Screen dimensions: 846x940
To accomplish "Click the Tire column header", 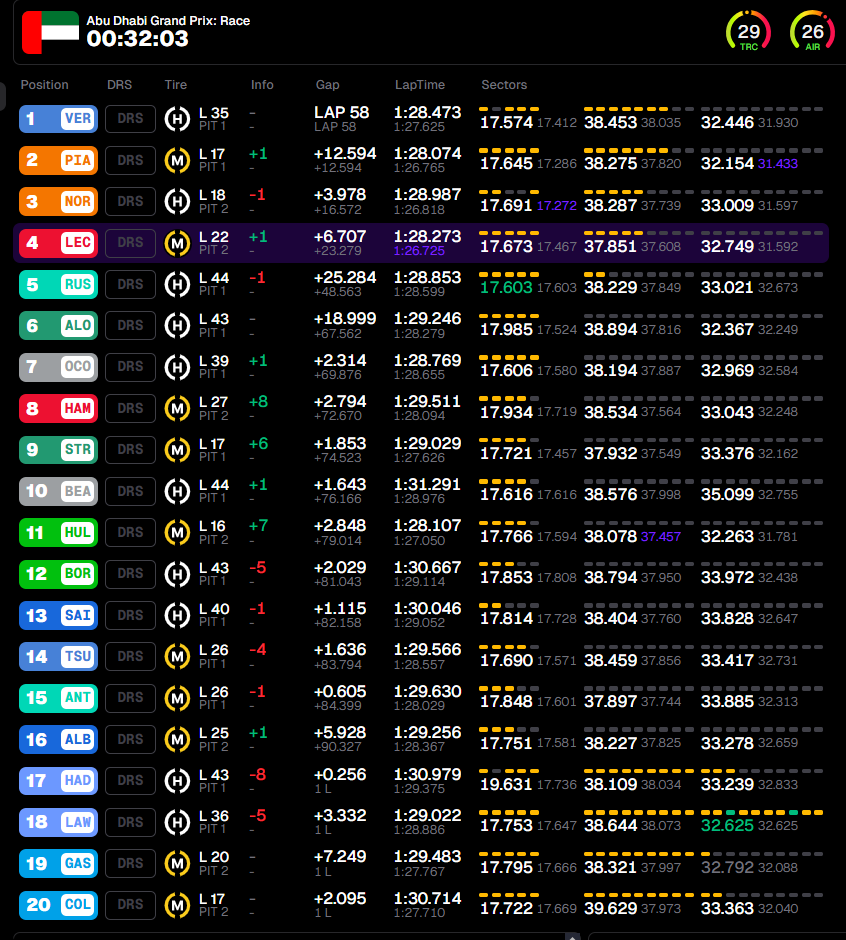I will 176,85.
